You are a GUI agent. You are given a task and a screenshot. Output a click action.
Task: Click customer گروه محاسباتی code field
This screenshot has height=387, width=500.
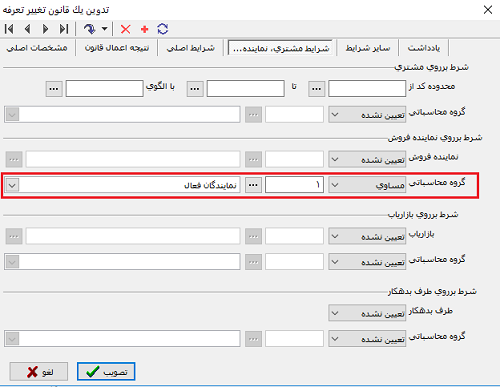294,115
